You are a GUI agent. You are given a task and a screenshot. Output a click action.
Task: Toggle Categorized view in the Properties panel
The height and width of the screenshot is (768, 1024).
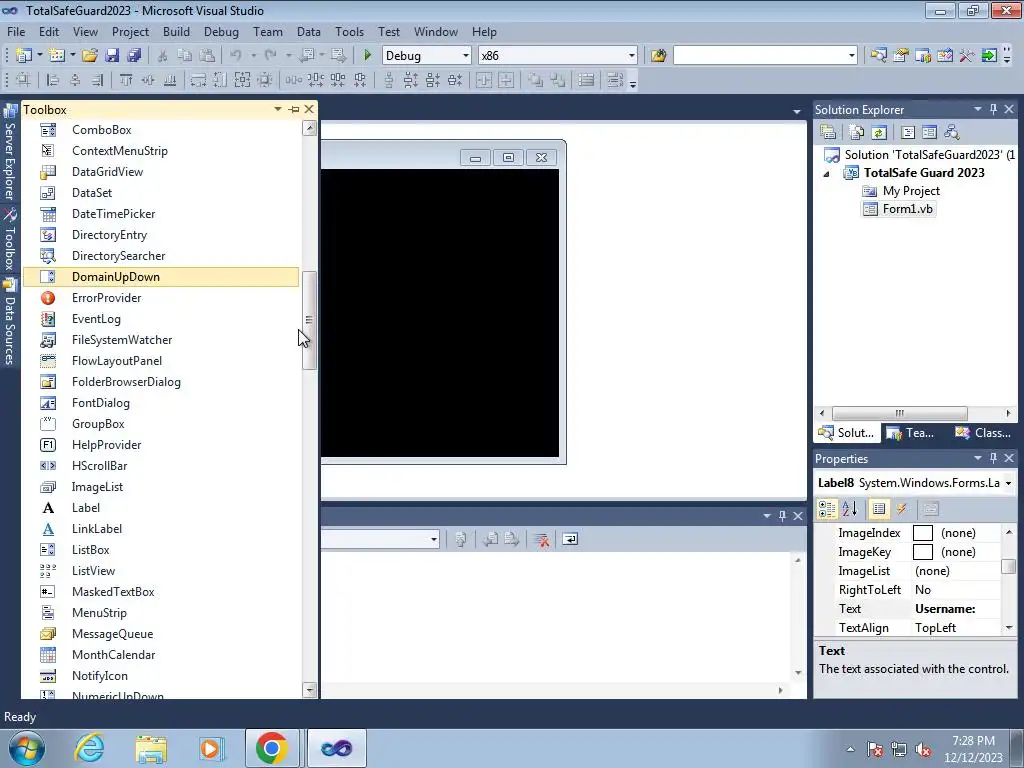(x=827, y=509)
